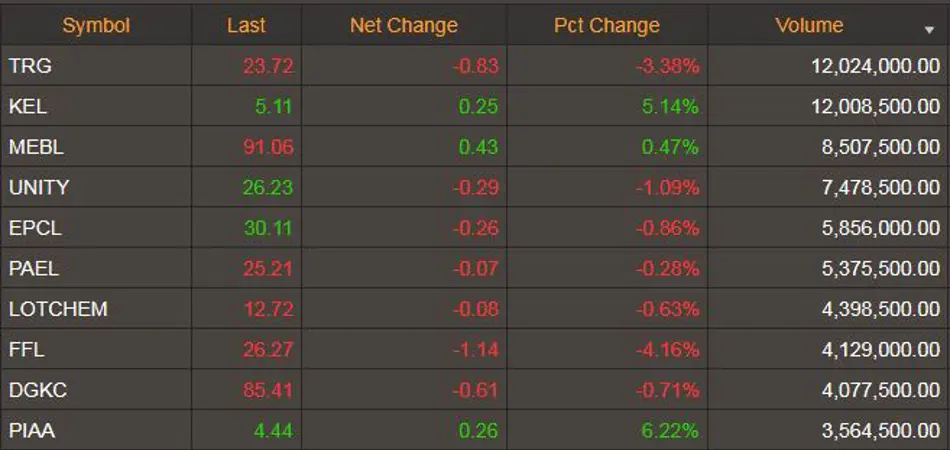This screenshot has width=950, height=450.
Task: Open the KEL stock row
Action: point(475,106)
